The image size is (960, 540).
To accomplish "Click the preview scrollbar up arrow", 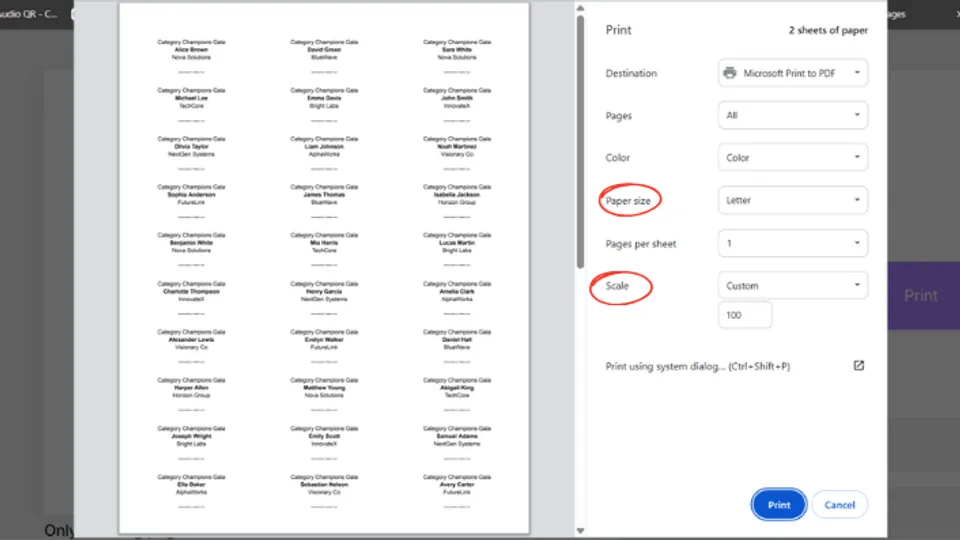I will click(x=580, y=9).
